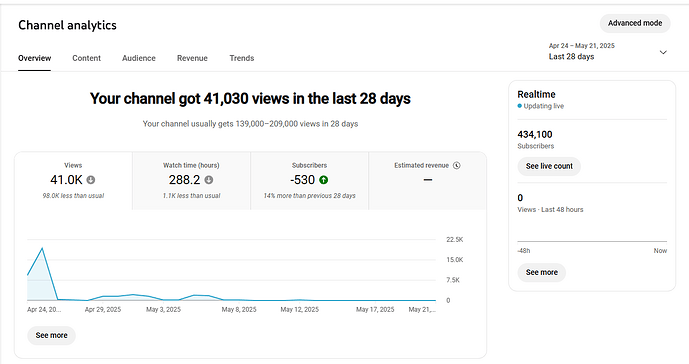Click the down-arrow icon next to 41.0K views
Viewport: 689px width, 364px height.
tap(91, 180)
